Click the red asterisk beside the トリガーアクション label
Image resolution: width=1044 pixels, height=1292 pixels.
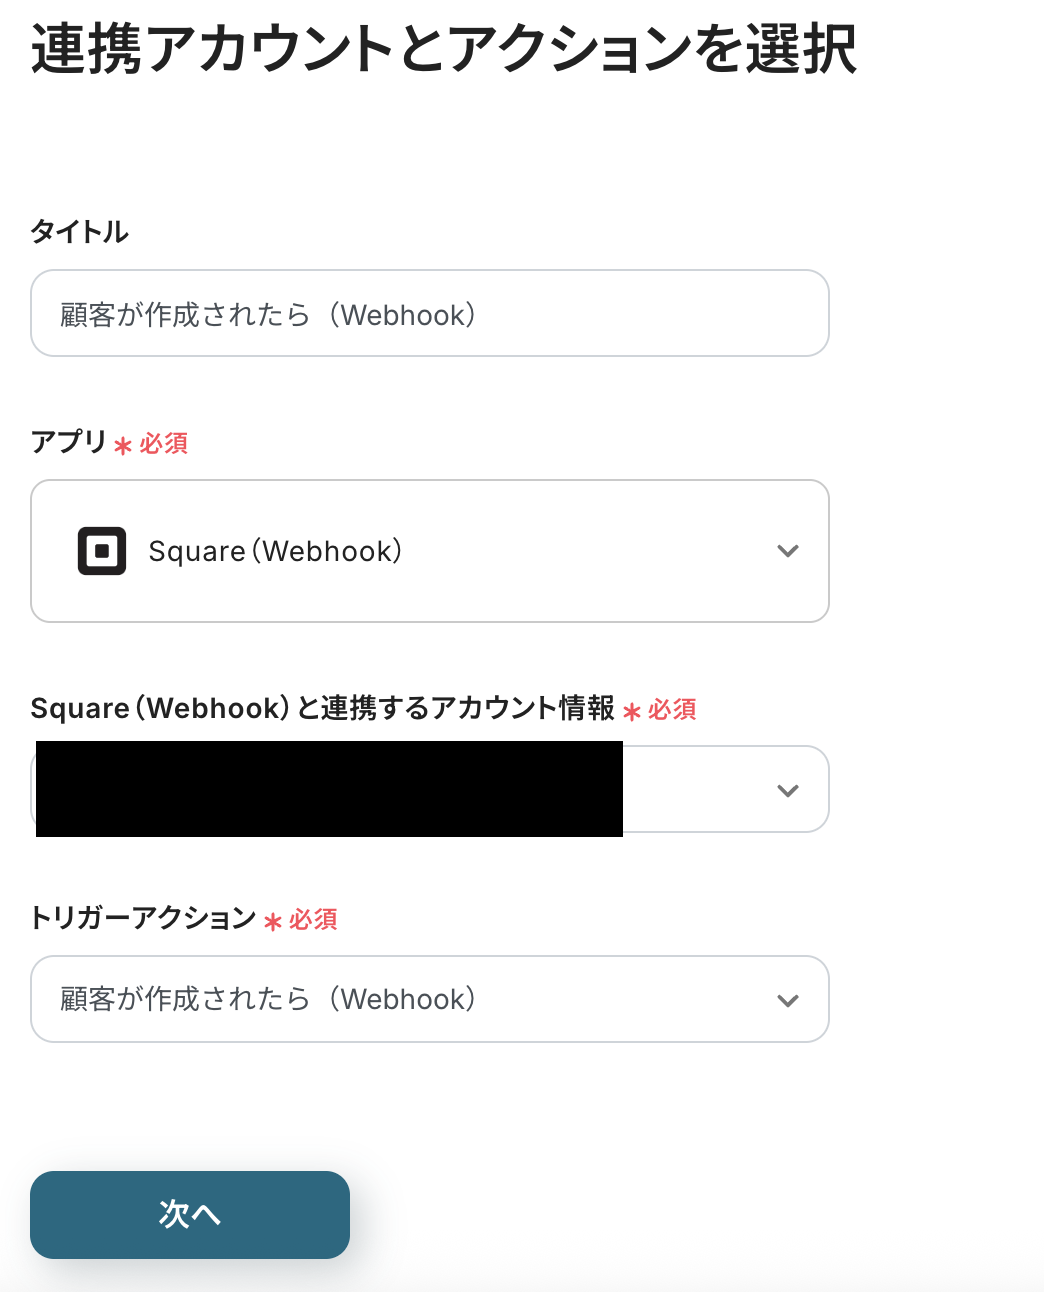point(273,922)
